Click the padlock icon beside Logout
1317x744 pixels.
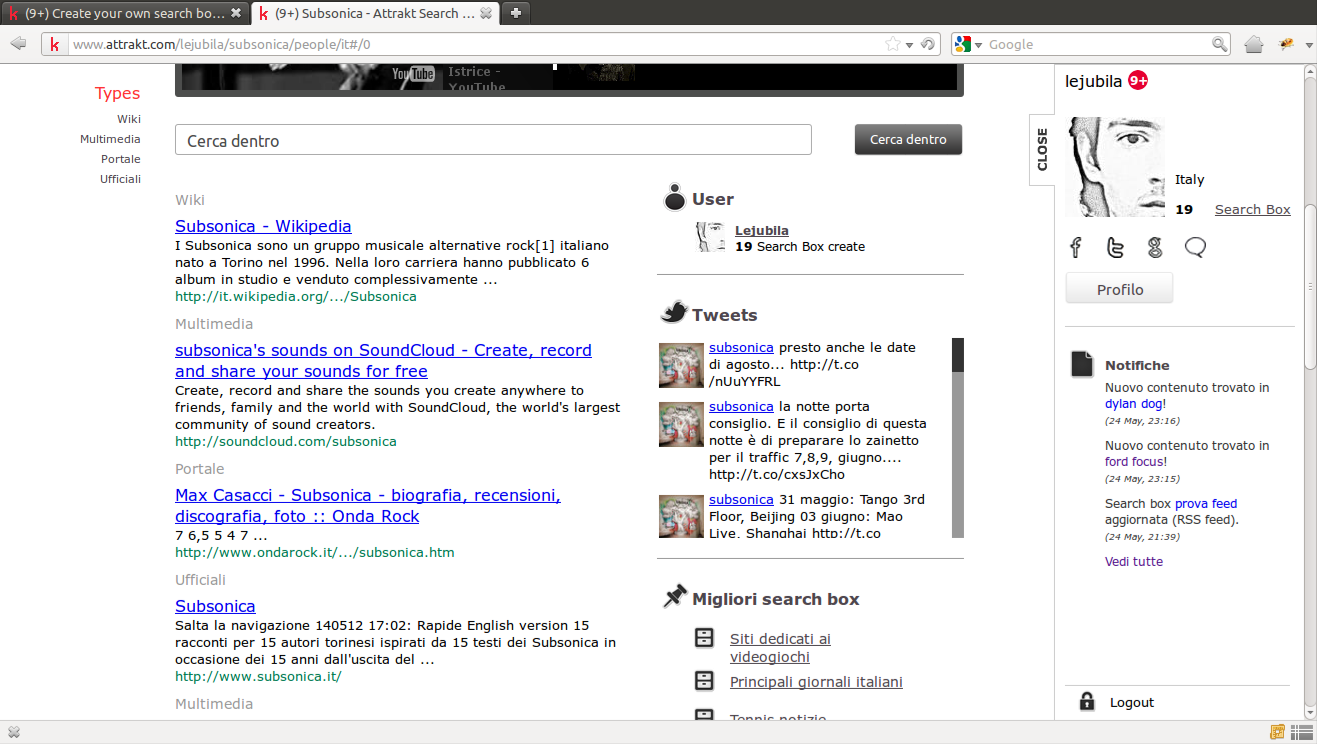click(1087, 701)
